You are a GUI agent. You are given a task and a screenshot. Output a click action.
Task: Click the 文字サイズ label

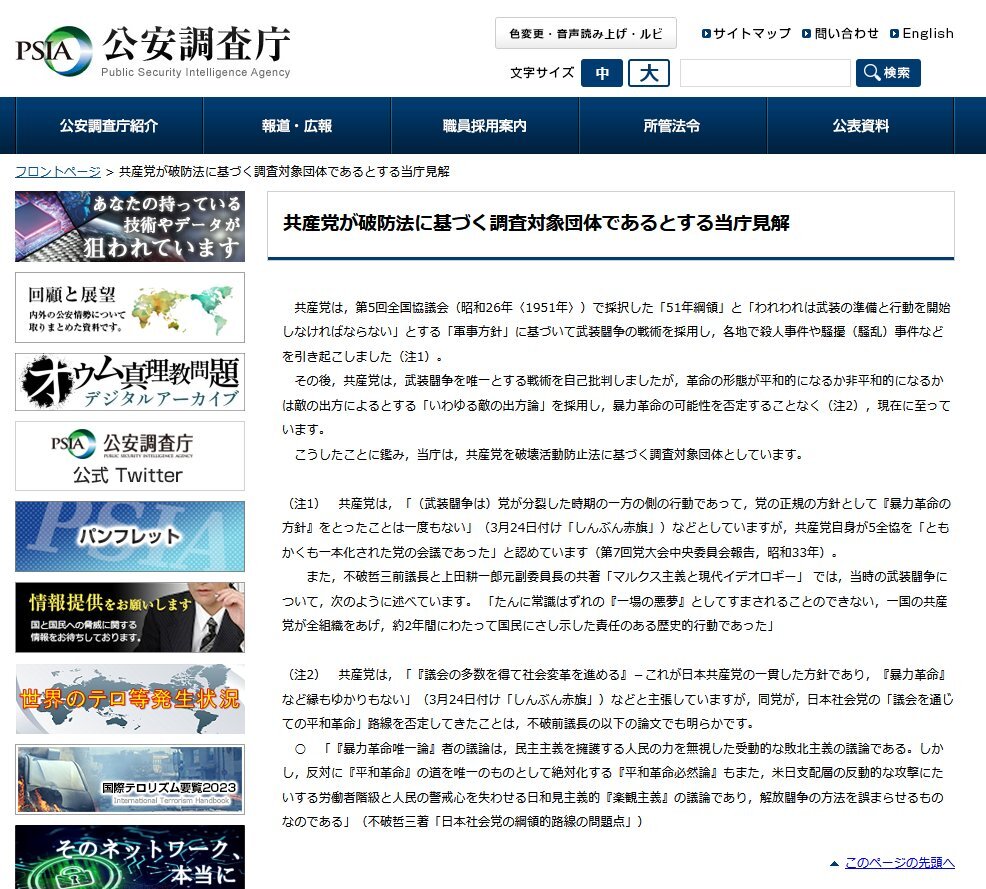[x=542, y=73]
